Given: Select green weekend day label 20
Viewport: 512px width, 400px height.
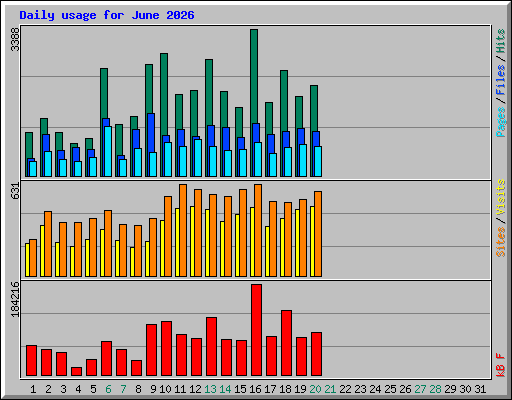Looking at the screenshot, I should pyautogui.click(x=315, y=389).
